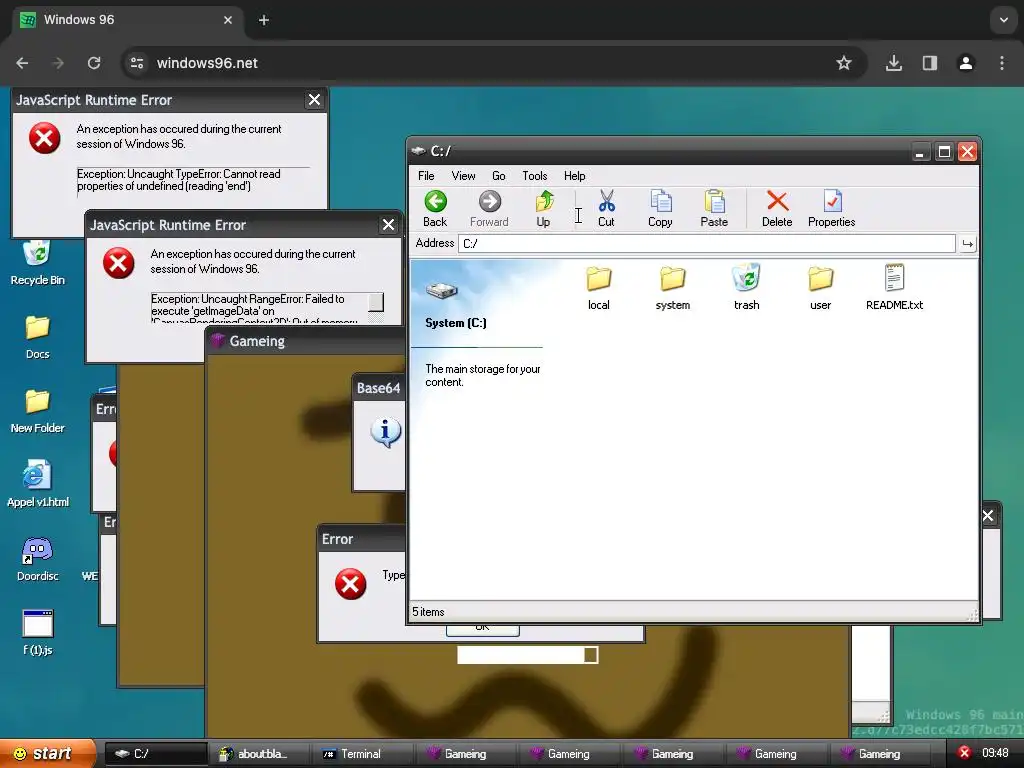
Task: Open the Chrome three-dot menu
Action: (x=1002, y=63)
